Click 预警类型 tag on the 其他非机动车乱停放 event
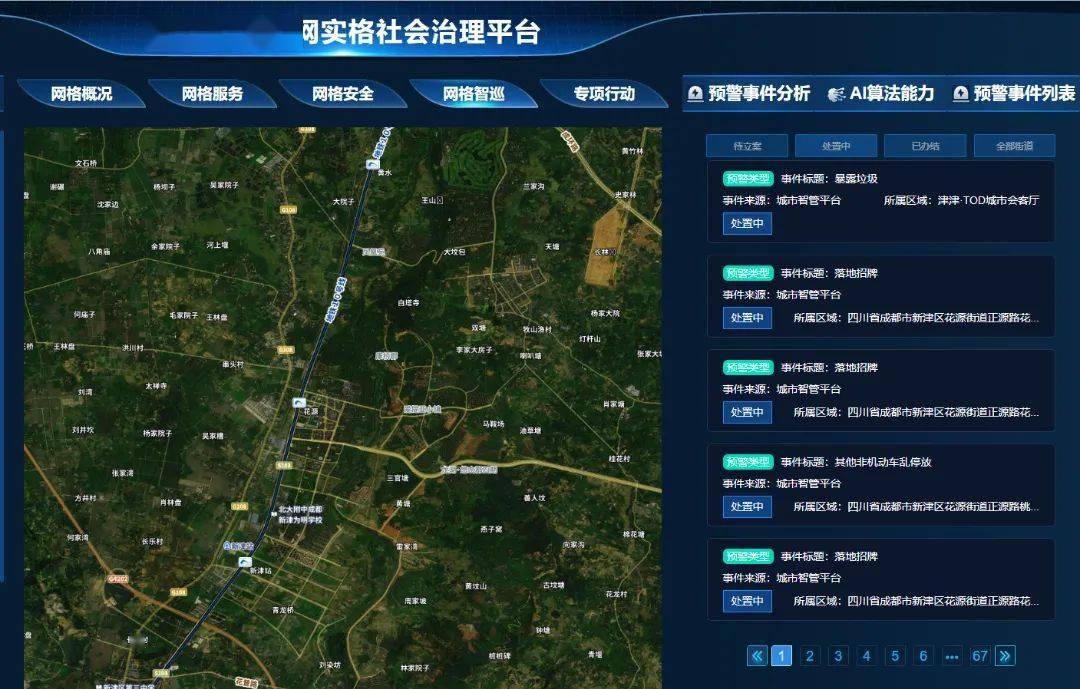1080x689 pixels. (748, 462)
